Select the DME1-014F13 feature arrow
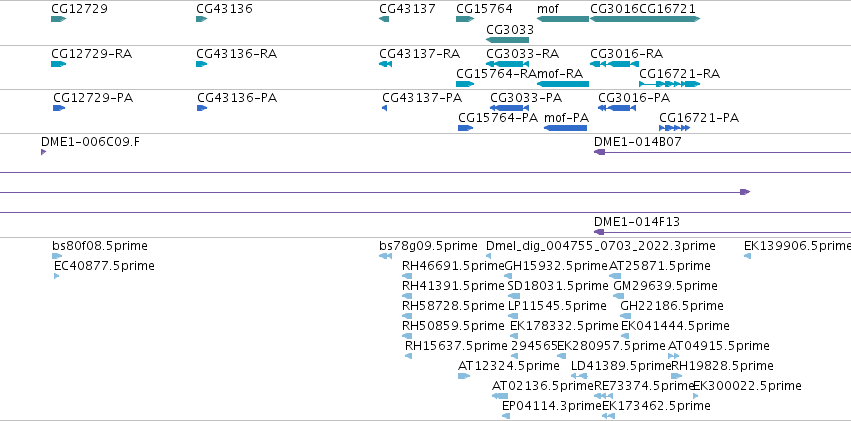This screenshot has width=851, height=421. click(x=599, y=232)
